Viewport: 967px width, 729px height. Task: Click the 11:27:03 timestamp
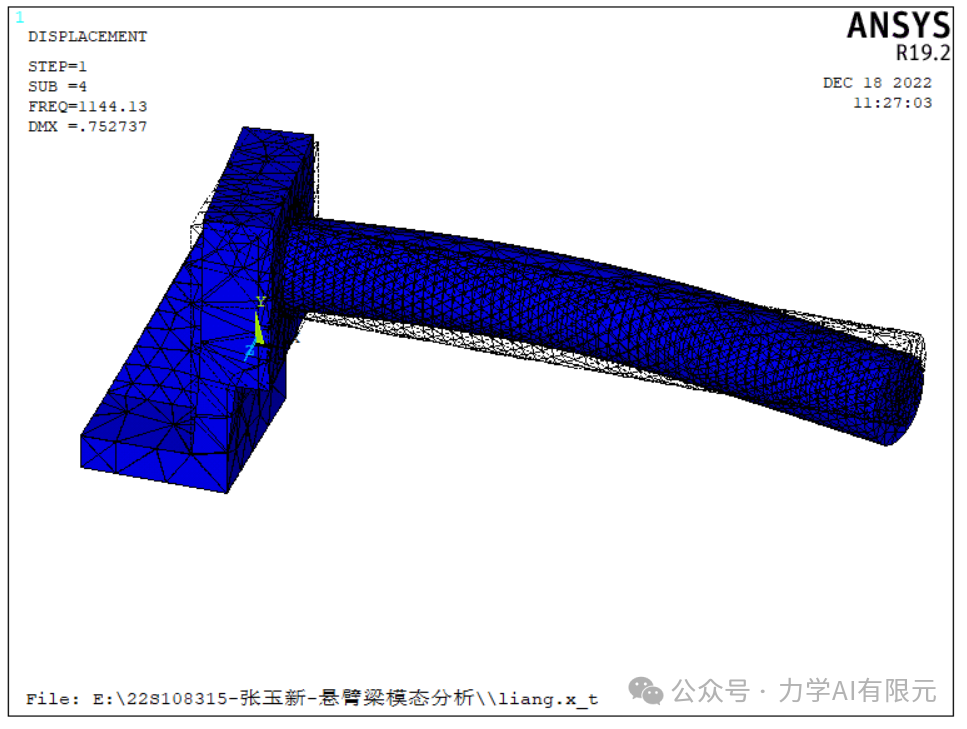(892, 103)
